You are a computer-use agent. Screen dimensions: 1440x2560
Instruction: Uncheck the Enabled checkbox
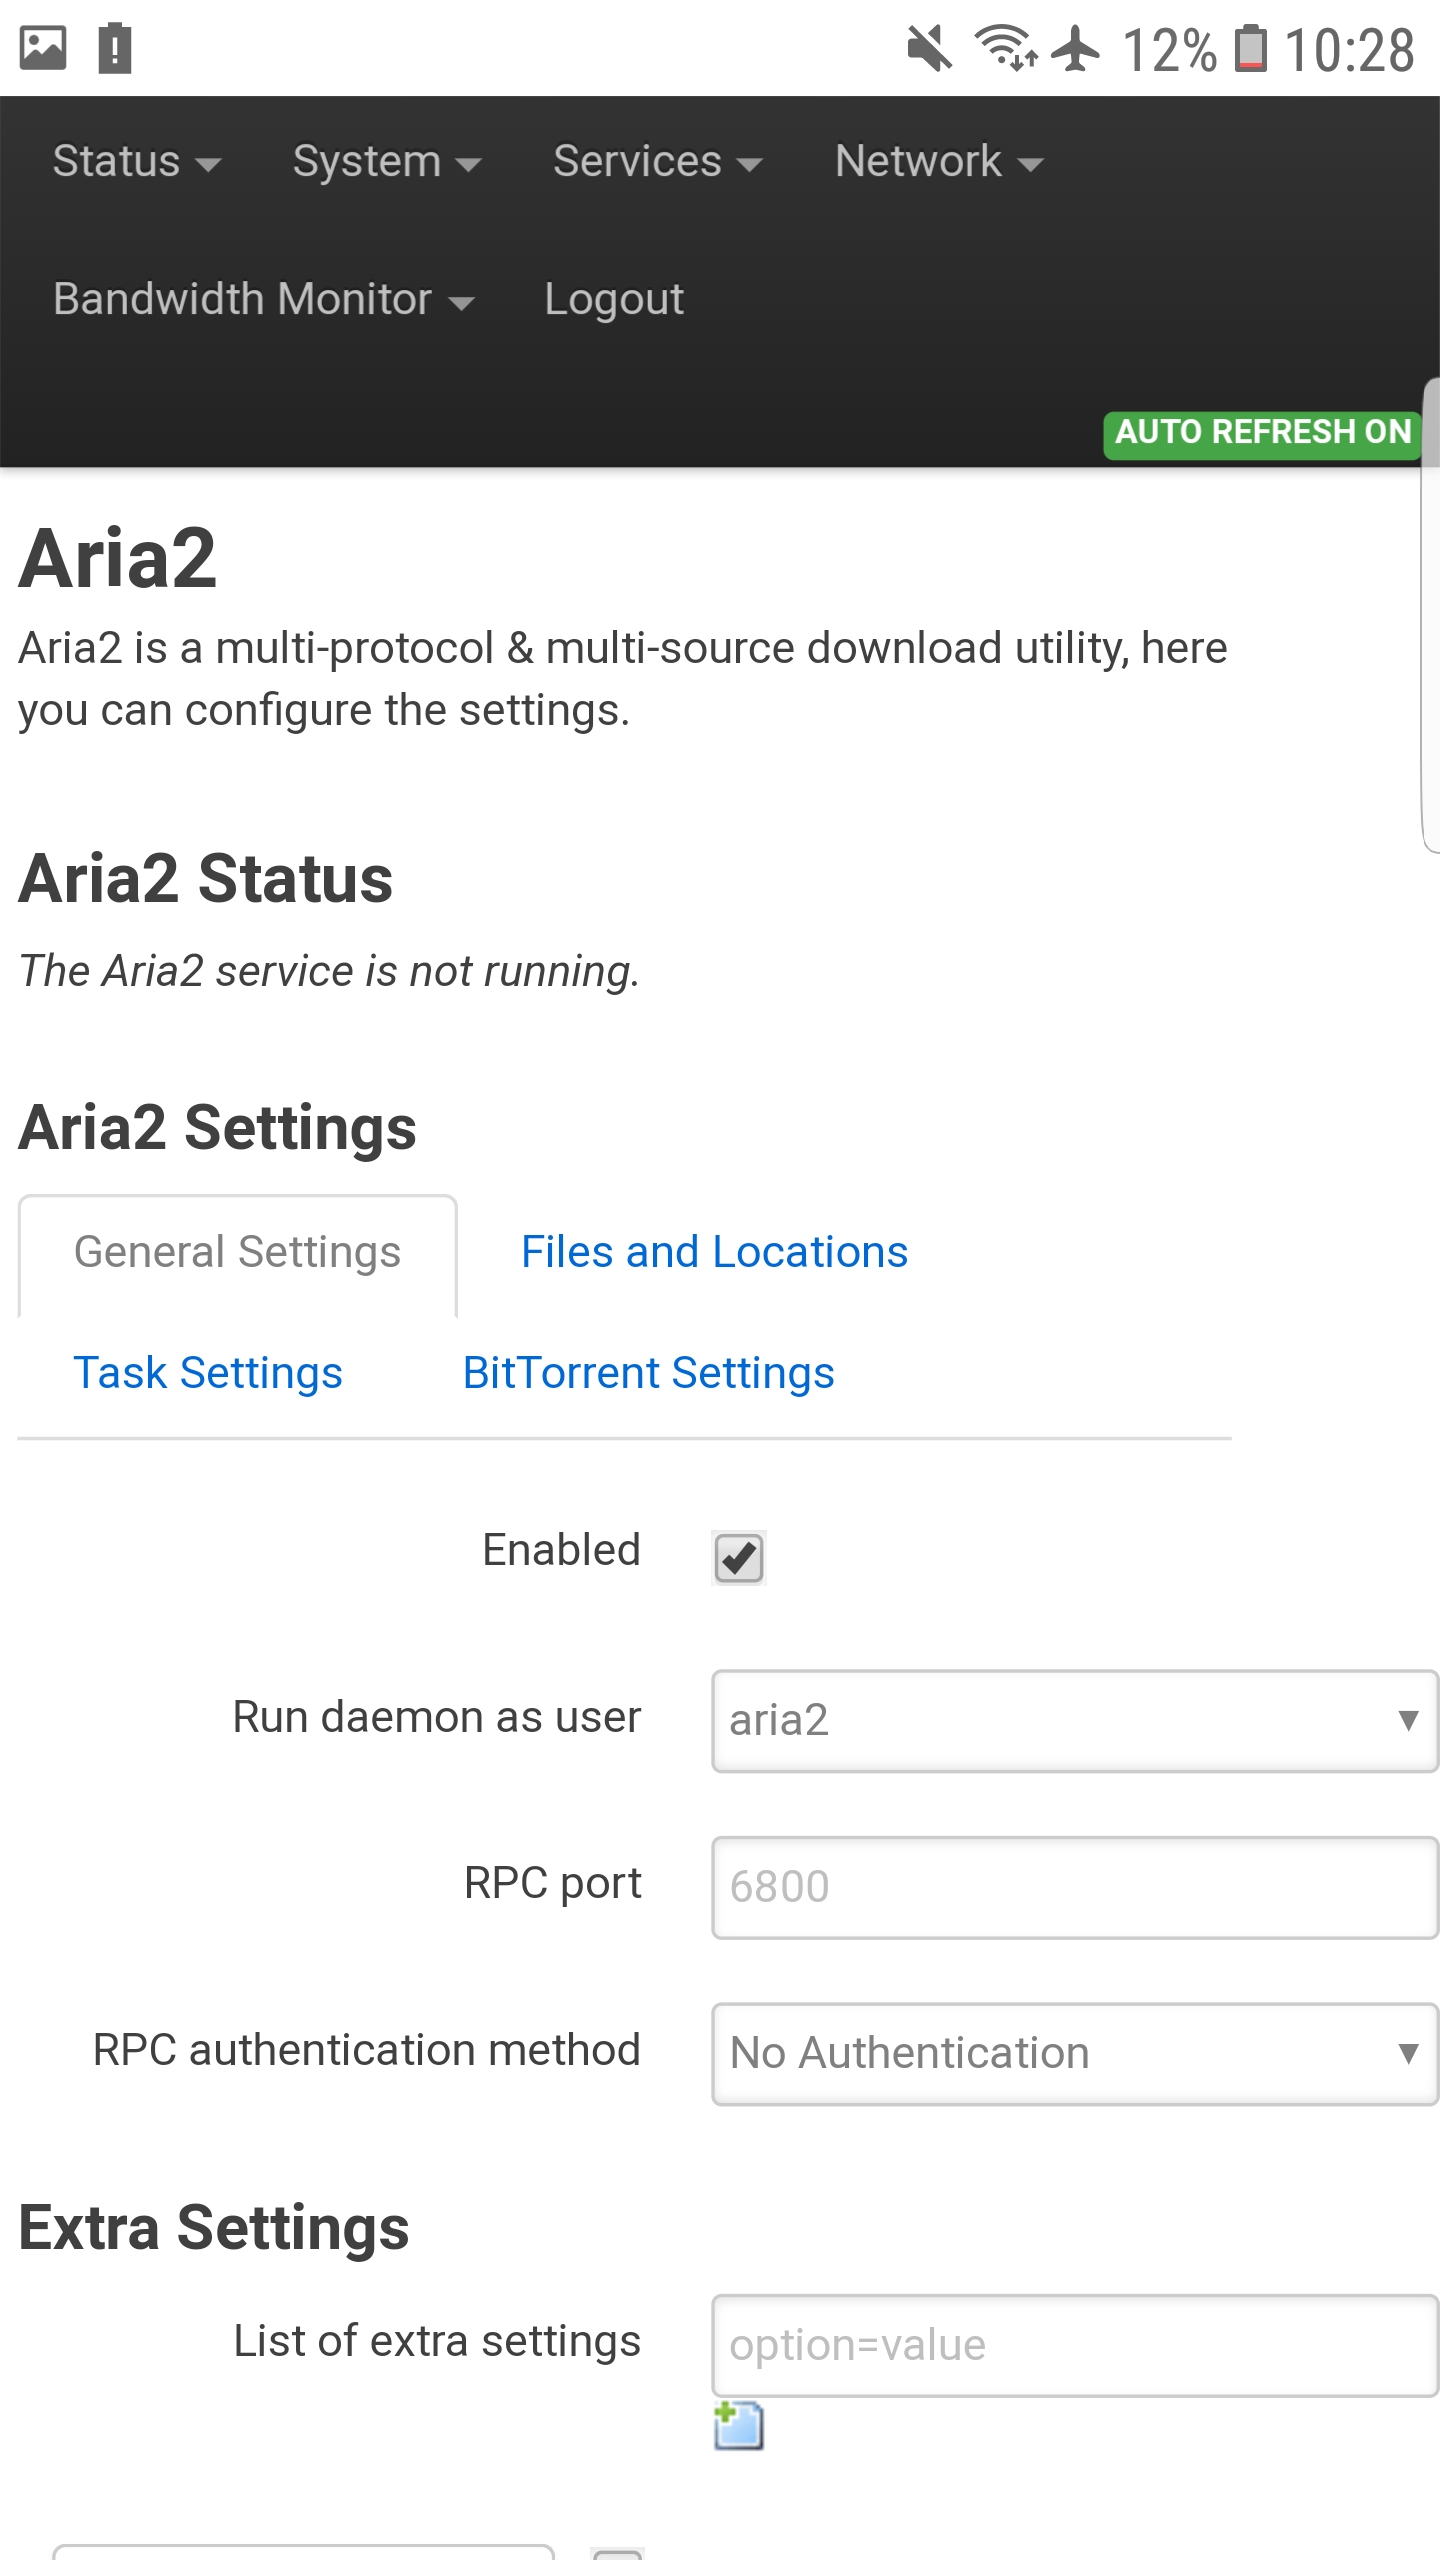[739, 1557]
